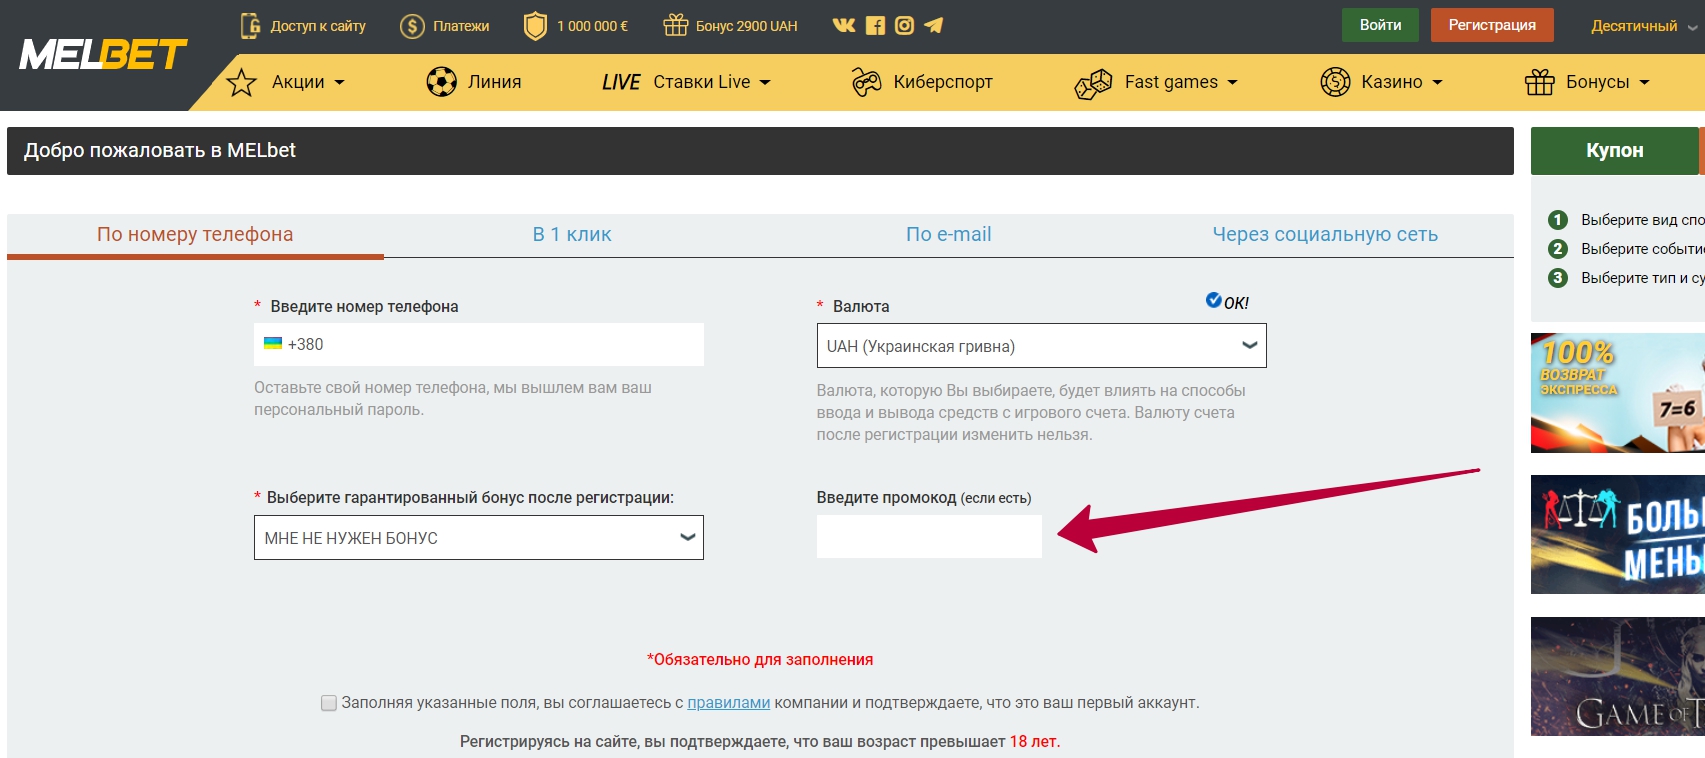Open the правилами link
This screenshot has height=758, width=1705.
click(x=728, y=703)
